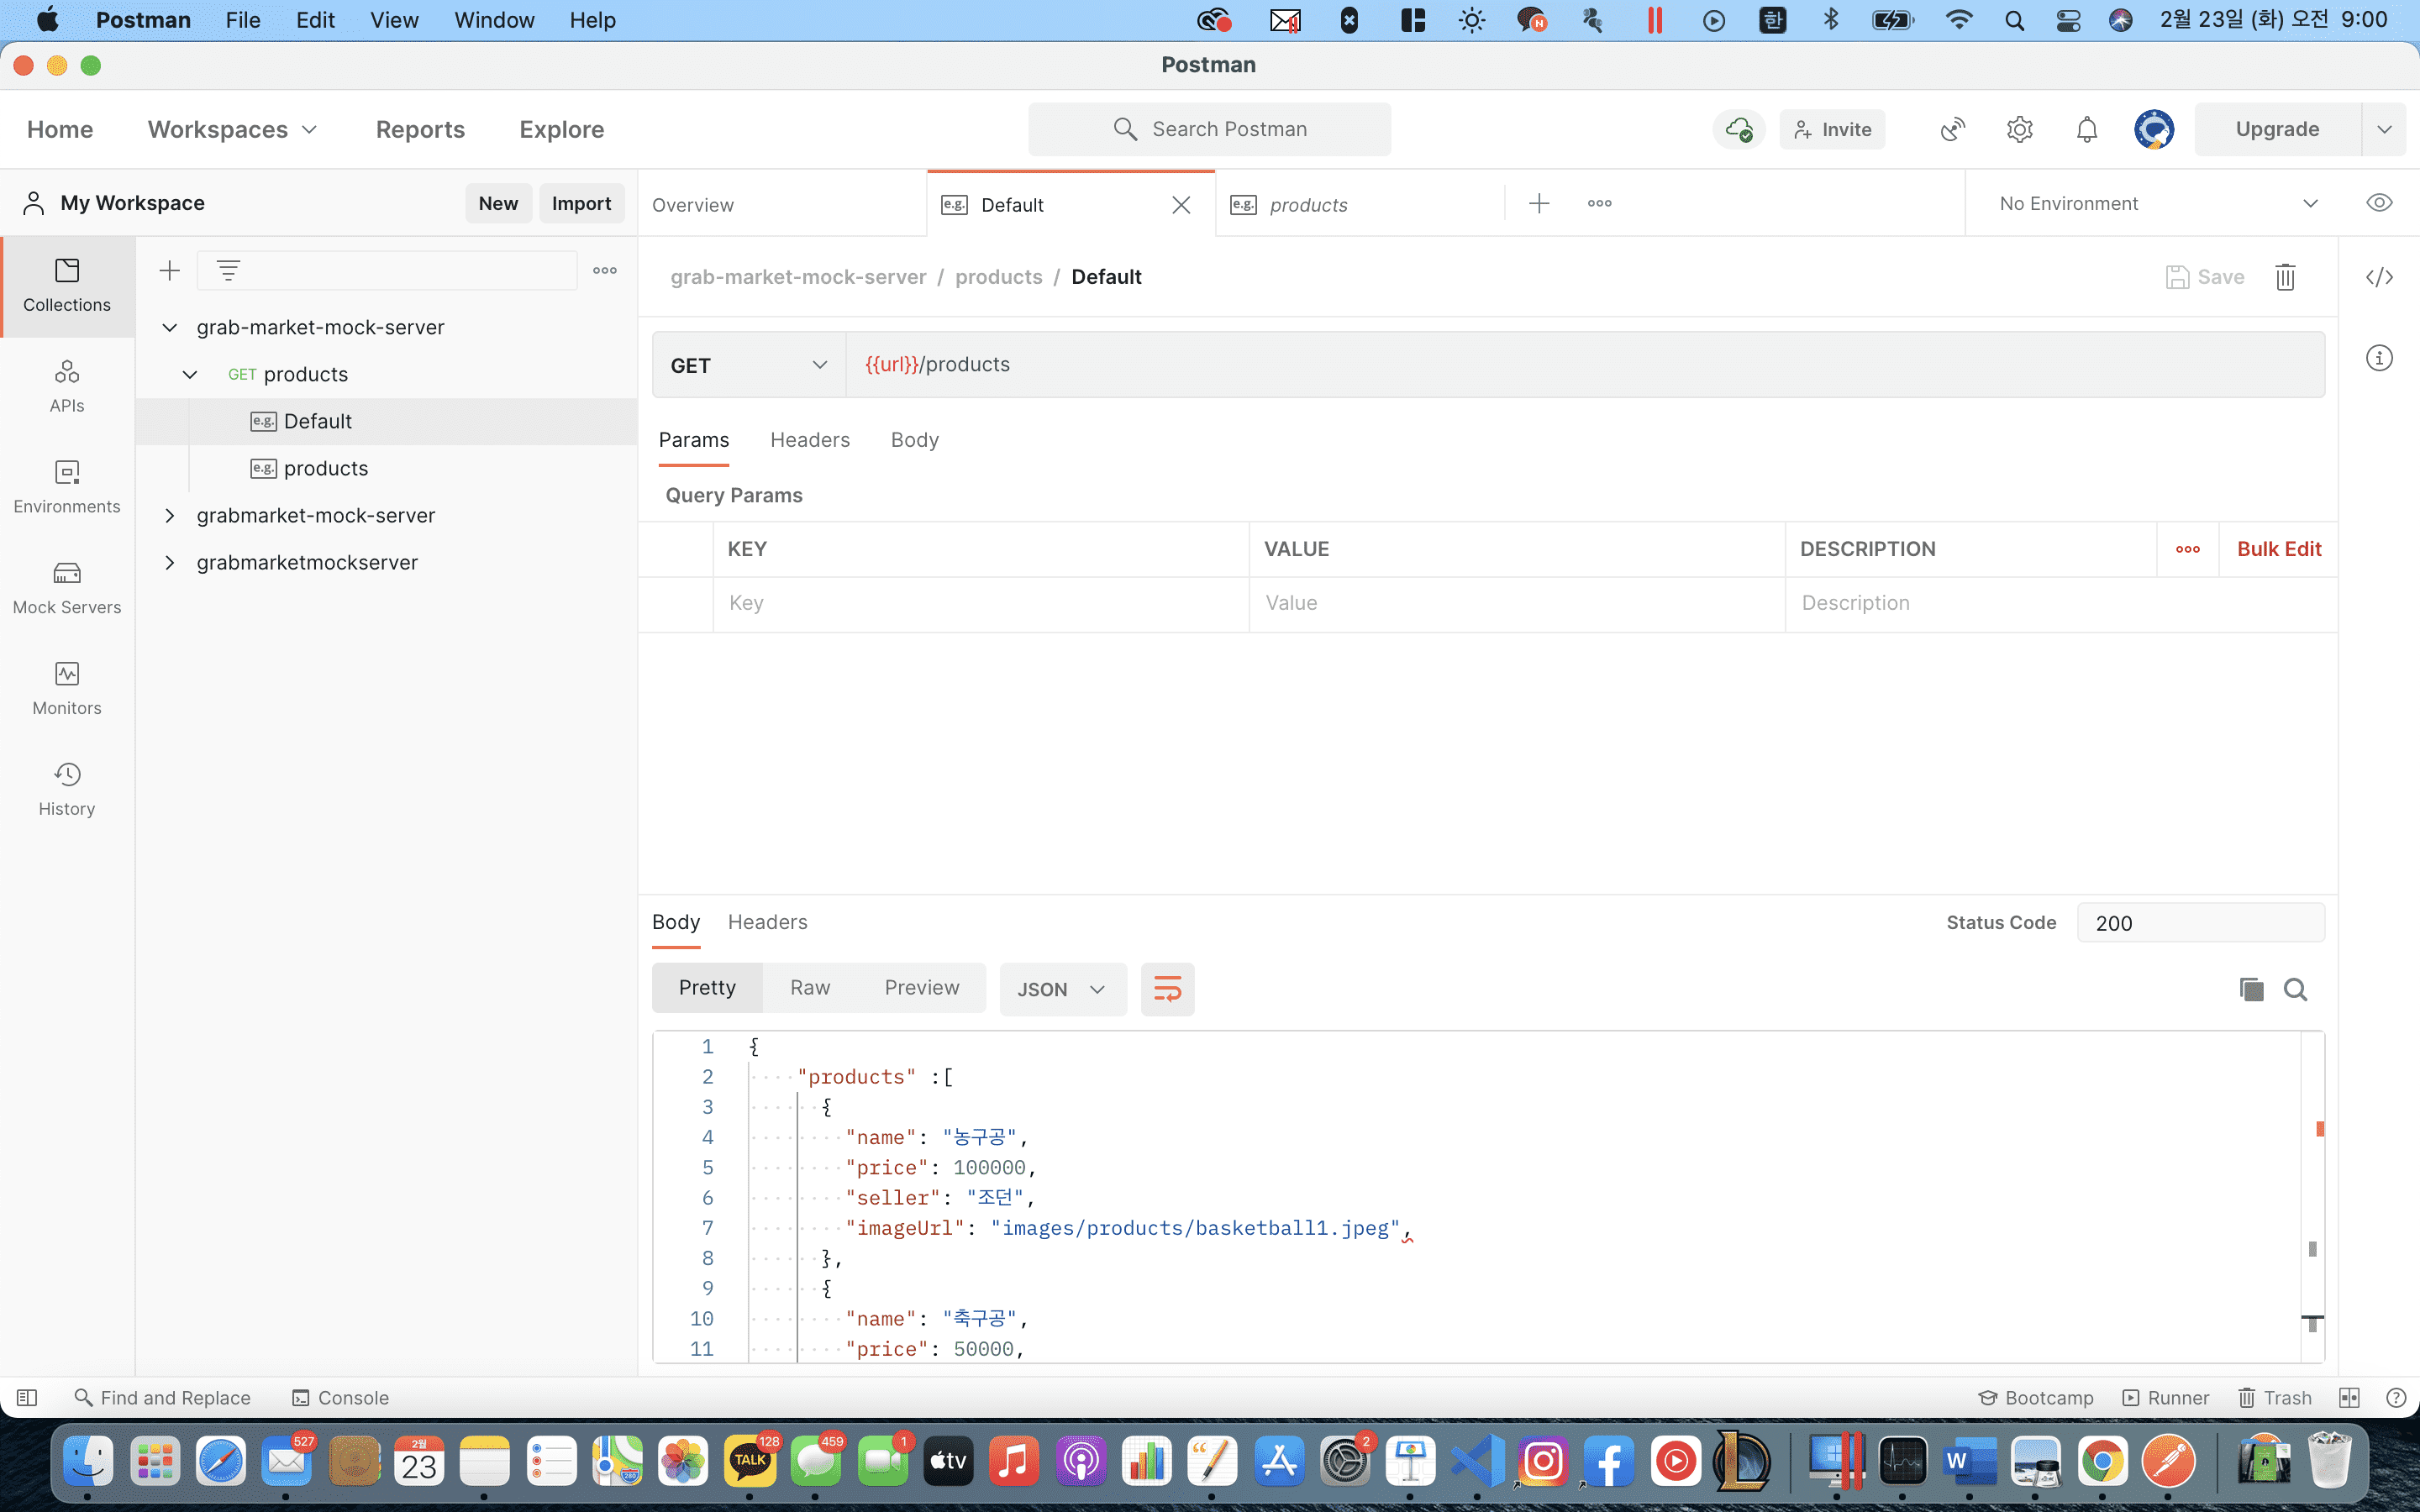This screenshot has height=1512, width=2420.
Task: Click the Save button
Action: (x=2205, y=277)
